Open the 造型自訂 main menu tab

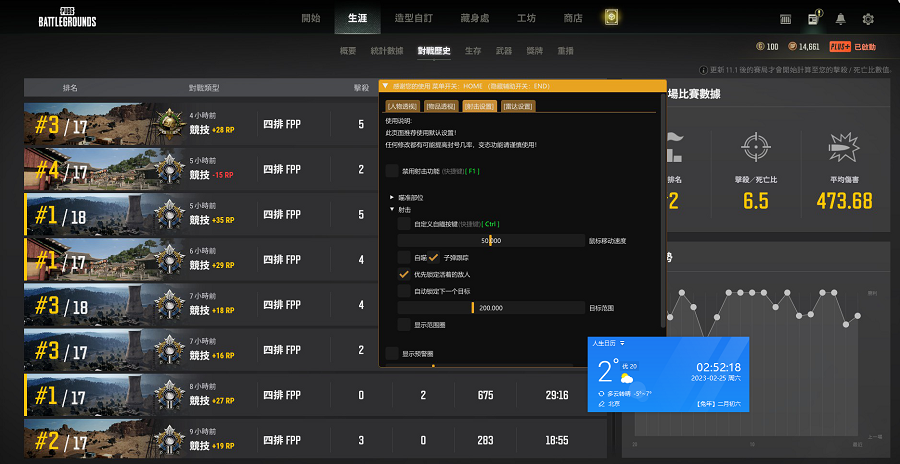tap(413, 18)
